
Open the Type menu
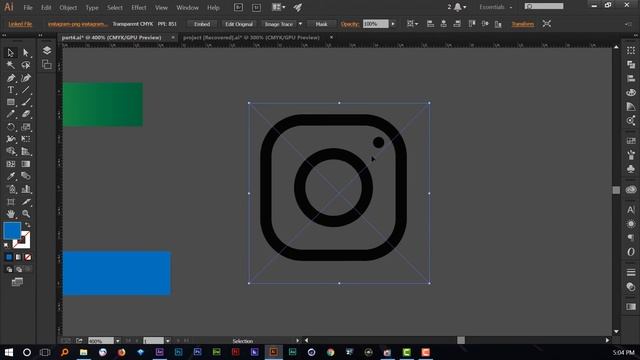tap(92, 7)
